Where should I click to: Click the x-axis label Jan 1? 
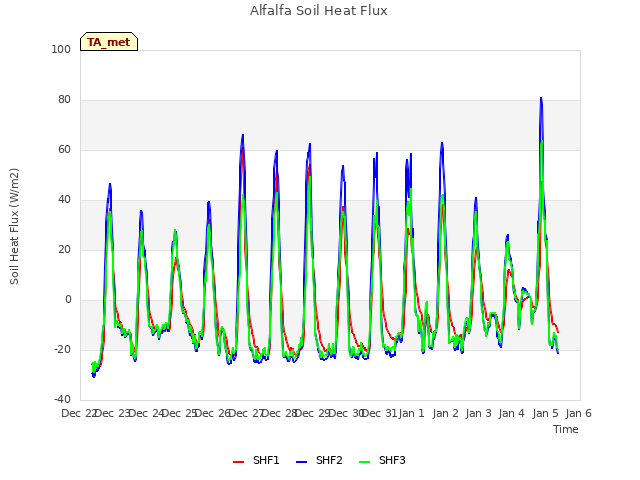pos(411,413)
